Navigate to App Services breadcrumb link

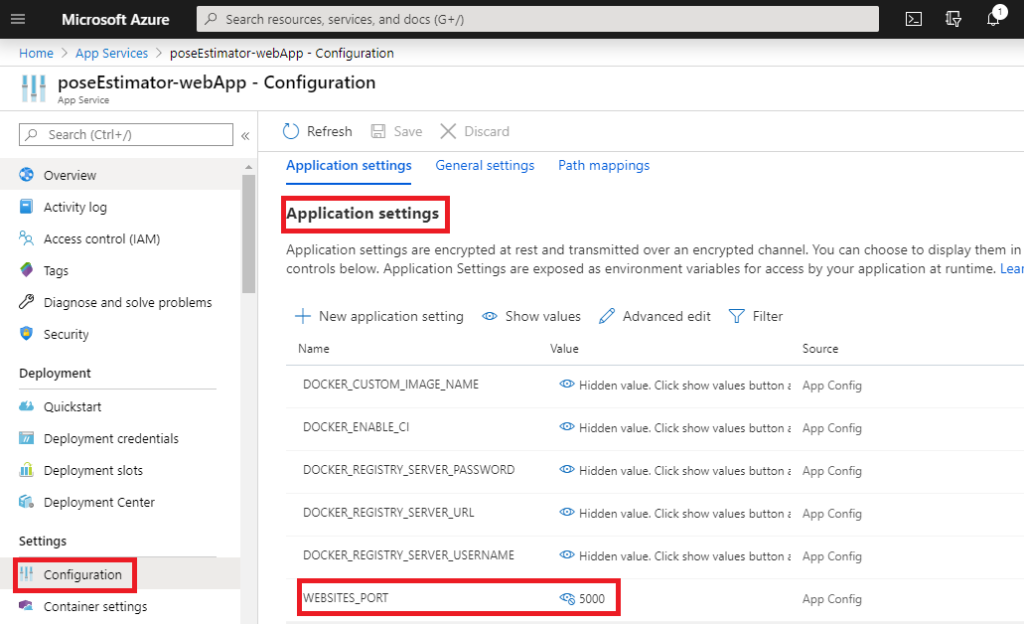(111, 53)
